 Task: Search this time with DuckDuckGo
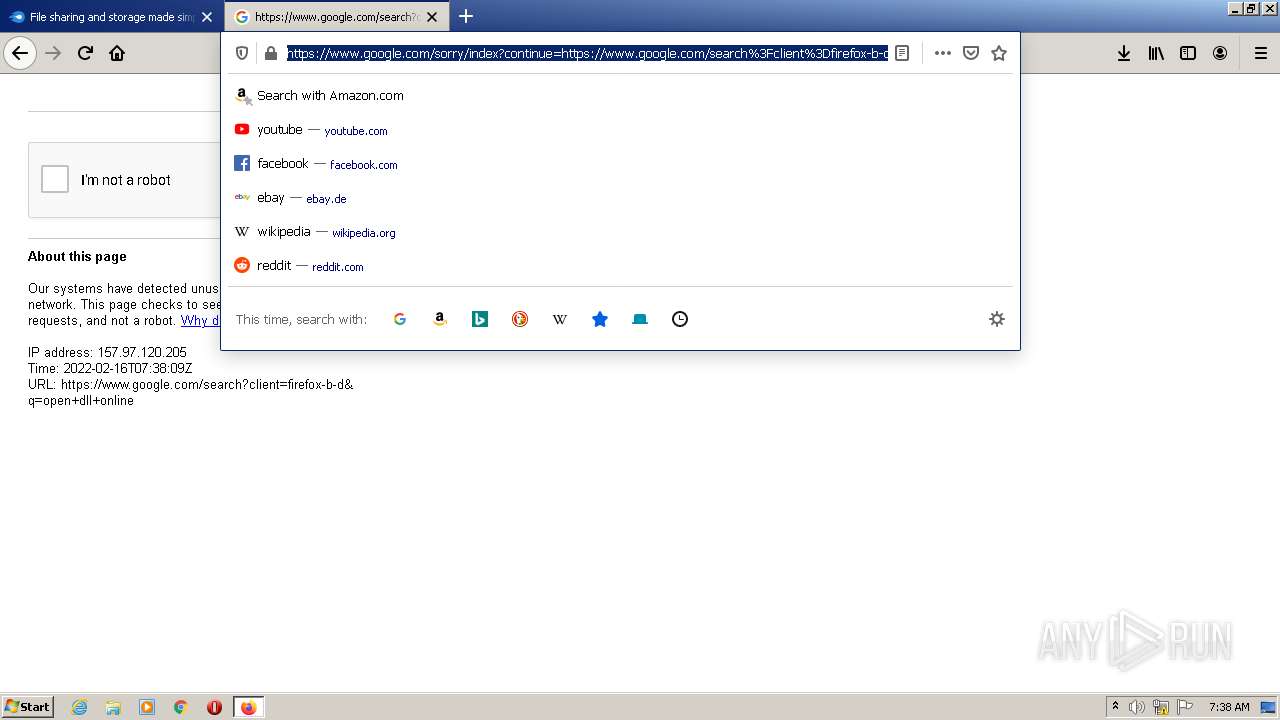pos(520,319)
